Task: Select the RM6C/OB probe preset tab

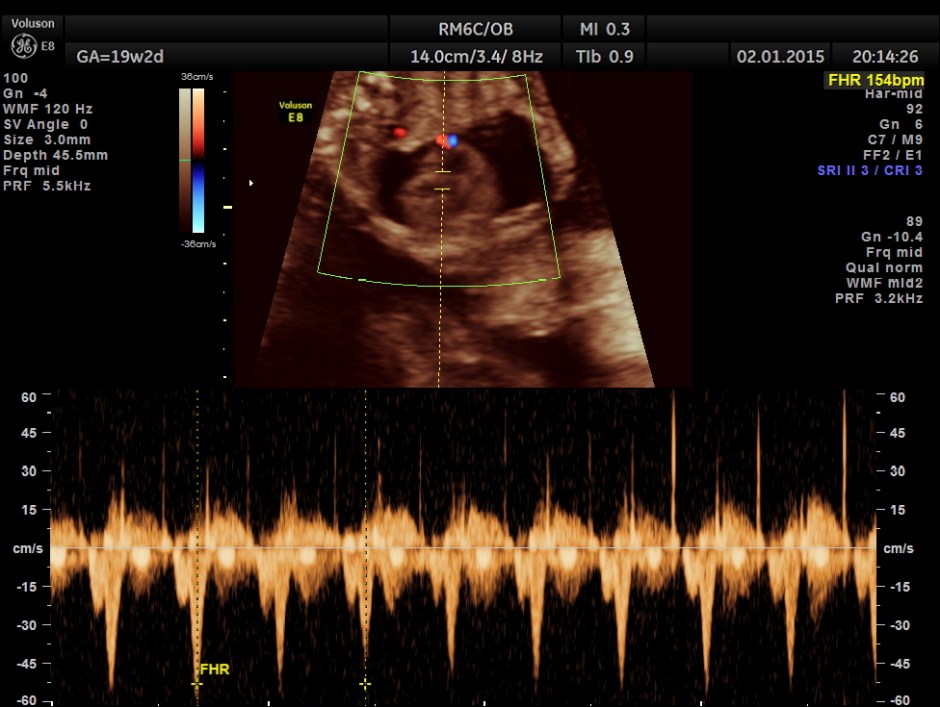Action: (477, 29)
